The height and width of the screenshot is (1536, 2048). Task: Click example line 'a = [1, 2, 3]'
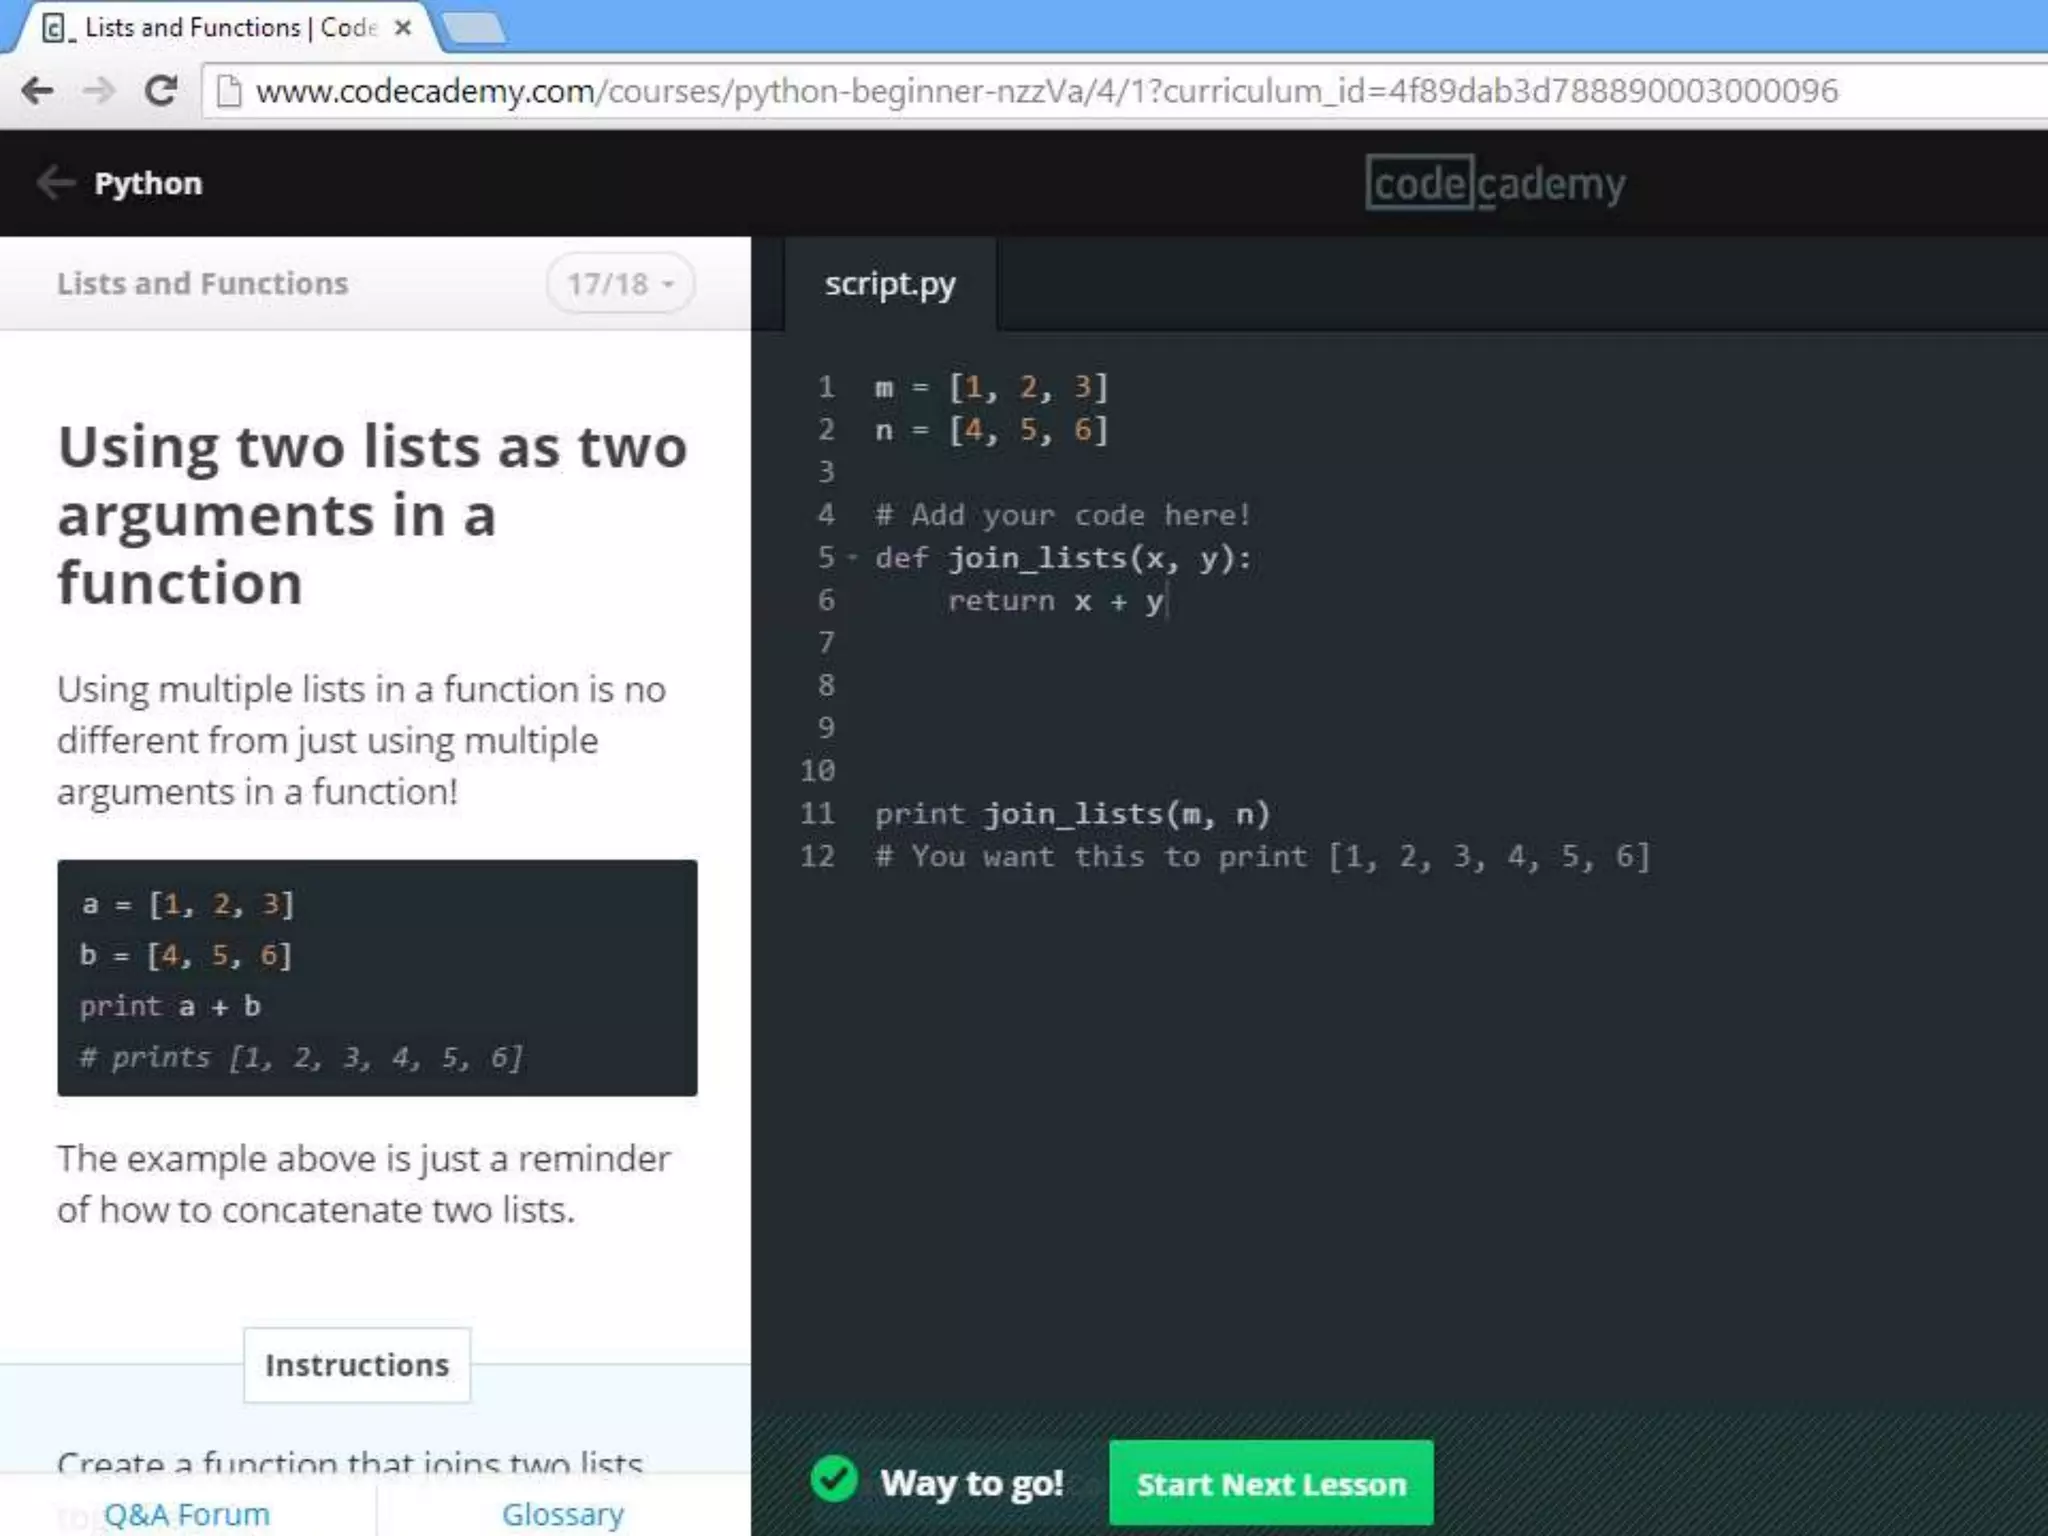(x=187, y=905)
